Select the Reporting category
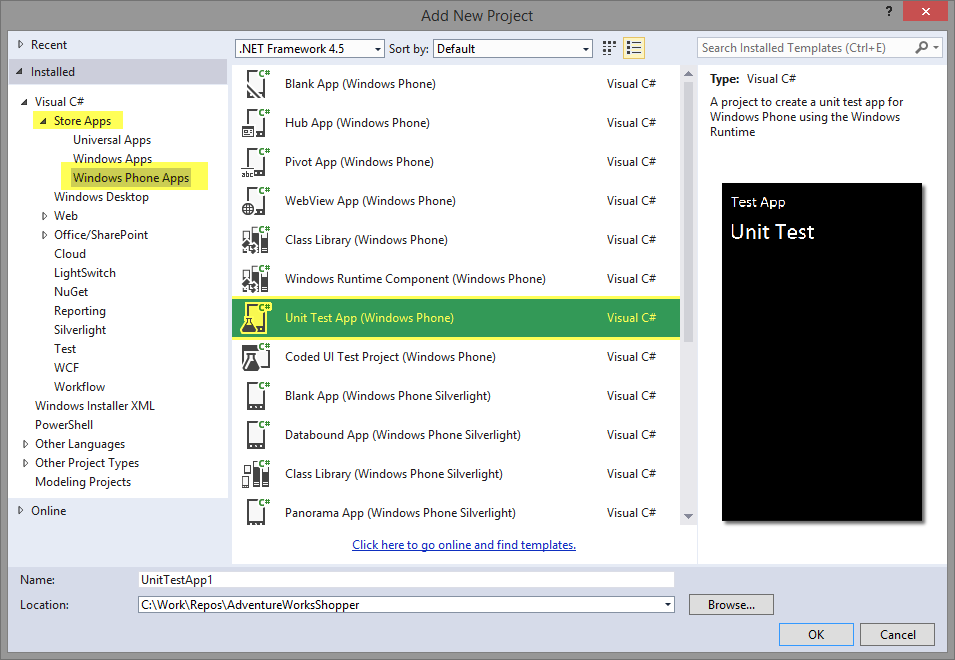 click(x=80, y=311)
